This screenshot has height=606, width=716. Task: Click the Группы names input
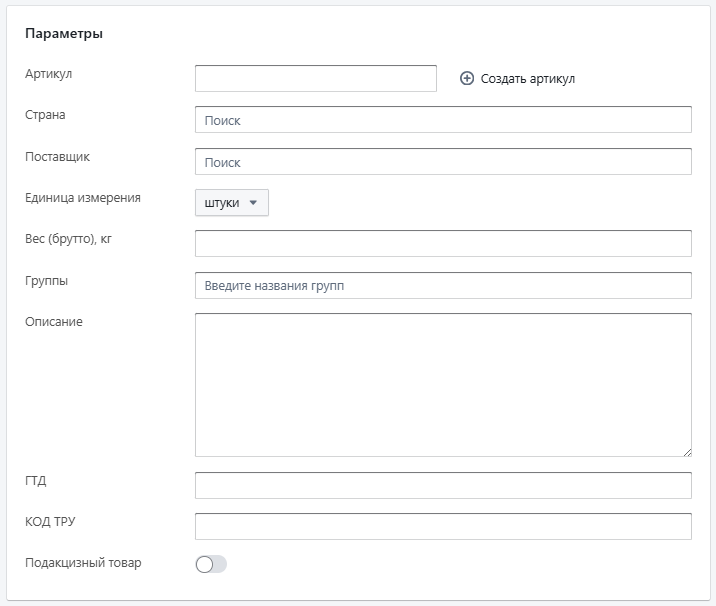pos(443,285)
